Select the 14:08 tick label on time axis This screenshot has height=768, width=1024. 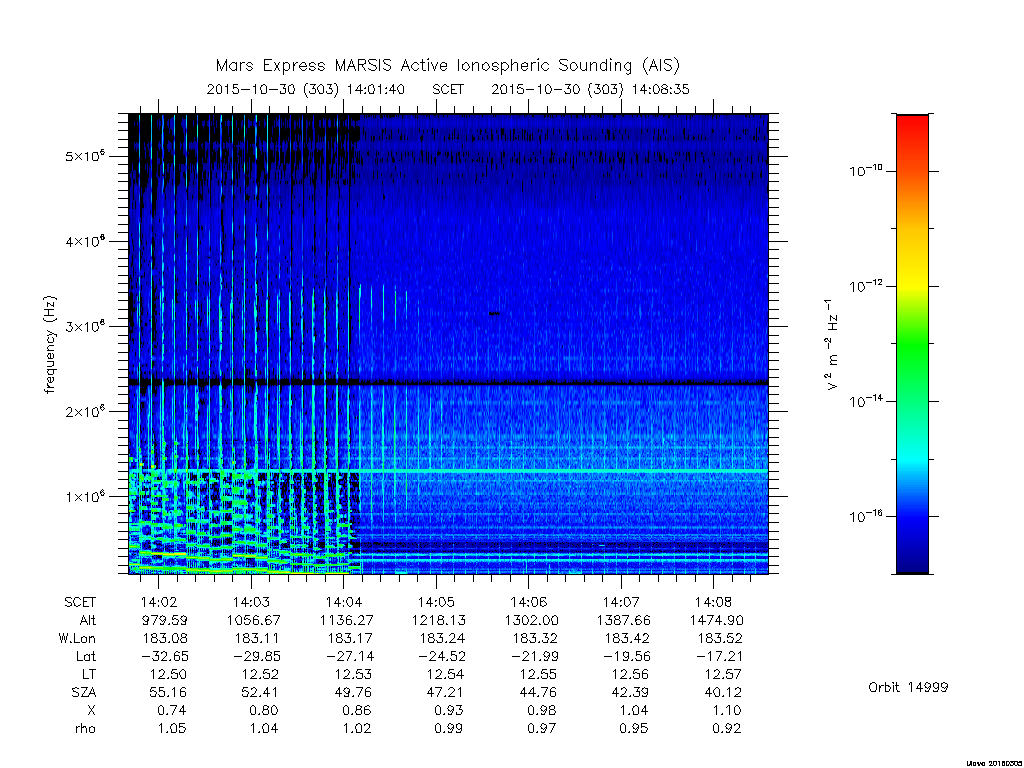click(x=713, y=602)
